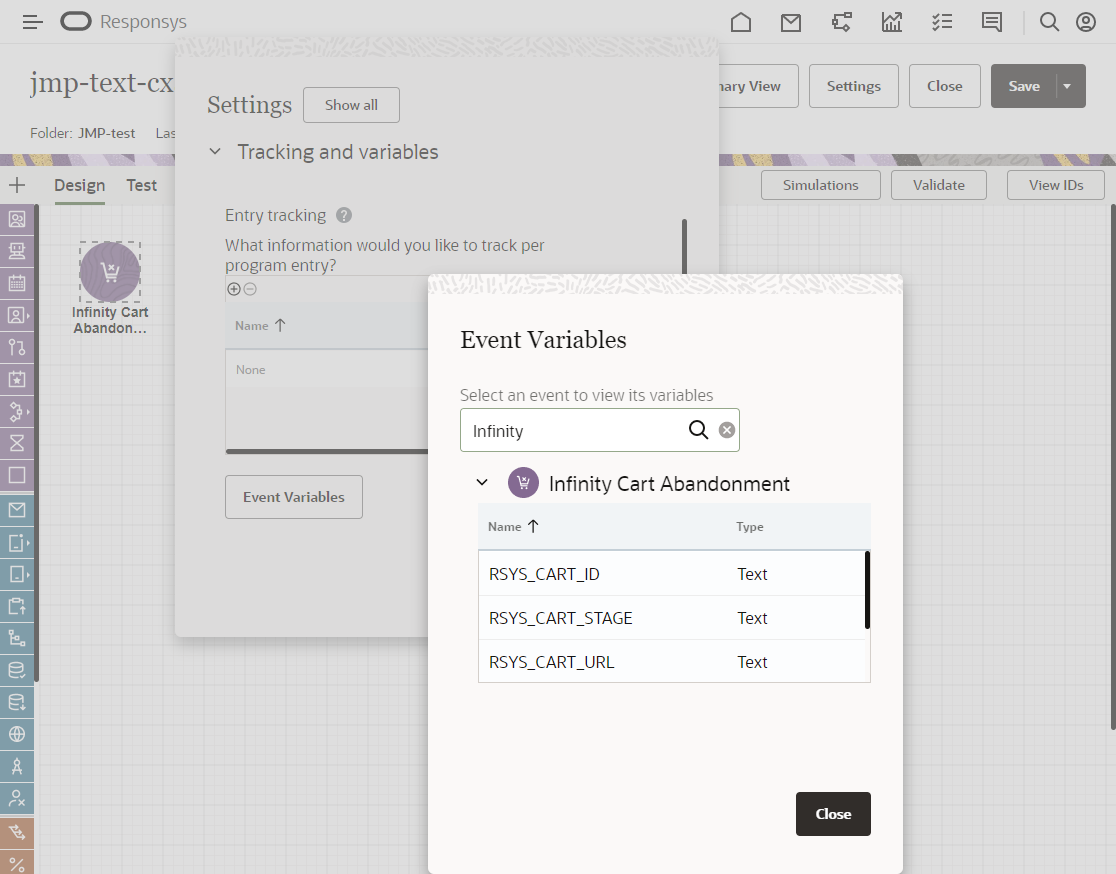Select the RSYS_CART_URL row
1116x874 pixels.
click(x=673, y=662)
